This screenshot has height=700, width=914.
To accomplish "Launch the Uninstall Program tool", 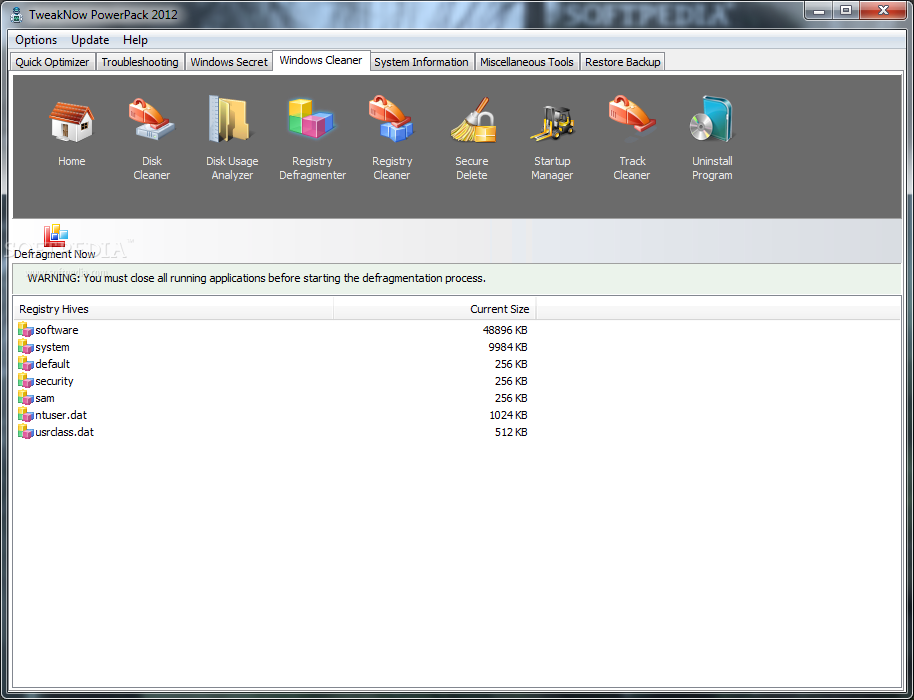I will (712, 139).
